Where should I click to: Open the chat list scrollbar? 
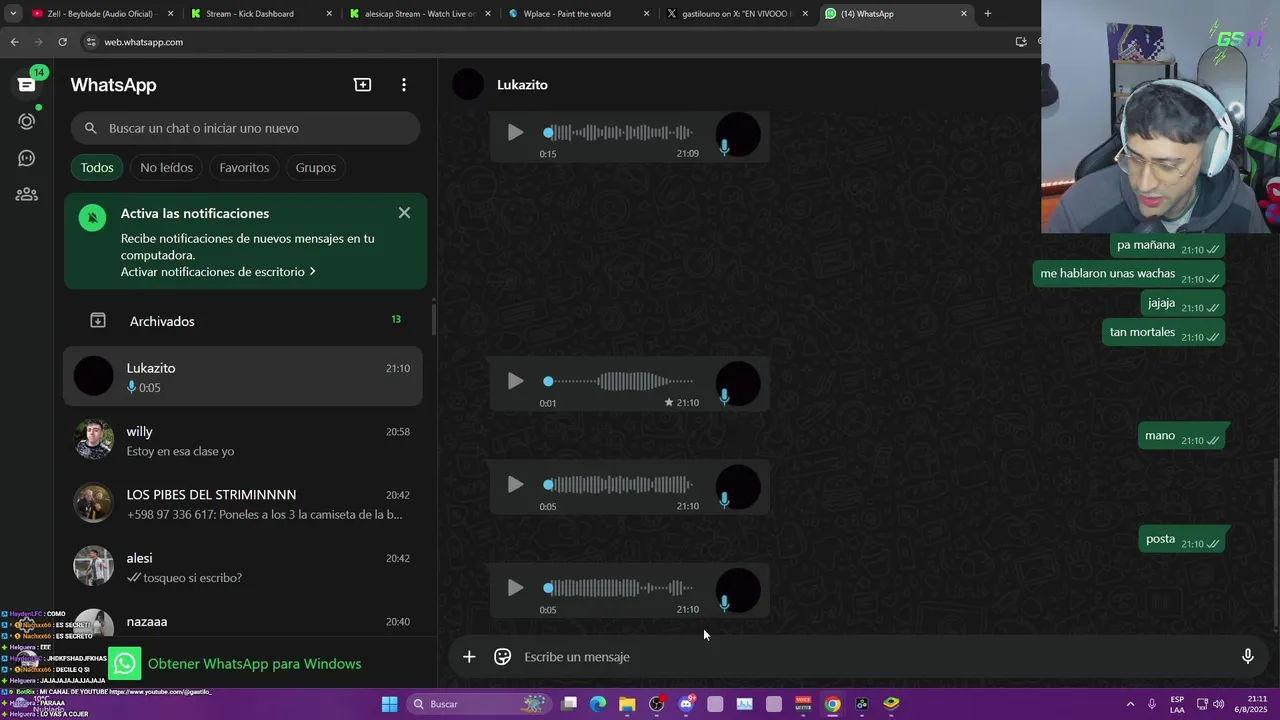[x=433, y=319]
